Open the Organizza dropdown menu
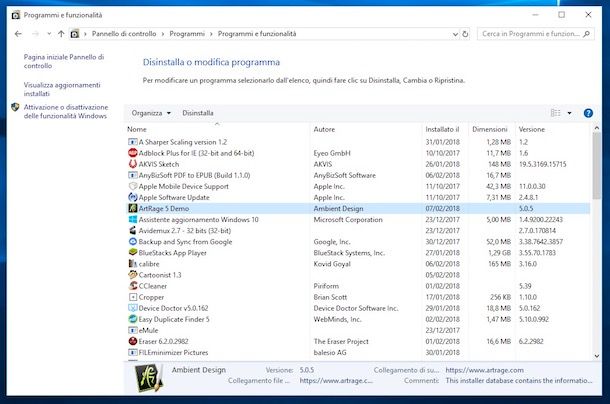The image size is (610, 404). [x=151, y=113]
